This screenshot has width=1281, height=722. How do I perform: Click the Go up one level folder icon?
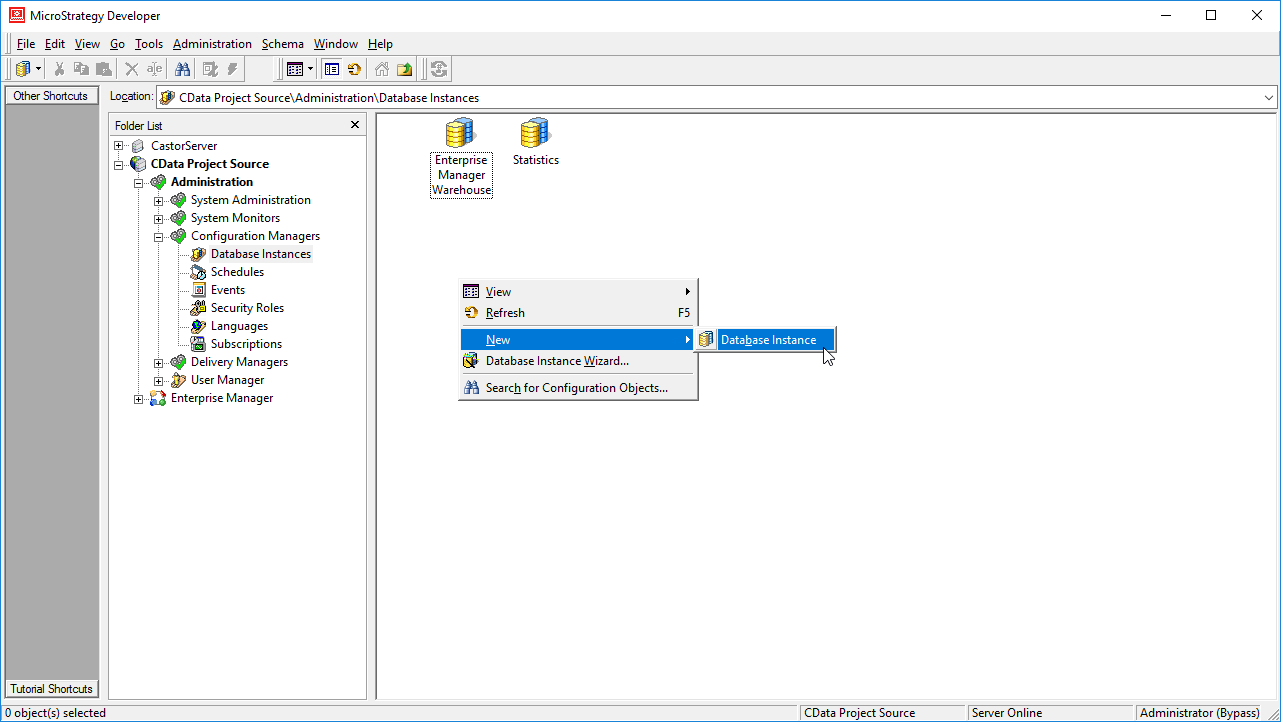point(404,69)
